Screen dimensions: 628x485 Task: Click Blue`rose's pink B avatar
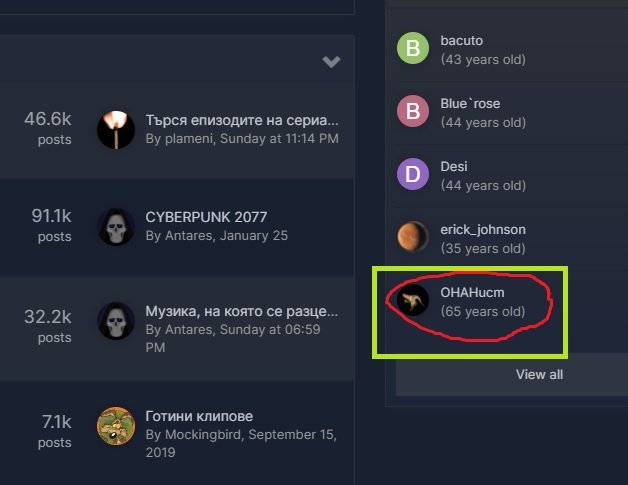[413, 111]
